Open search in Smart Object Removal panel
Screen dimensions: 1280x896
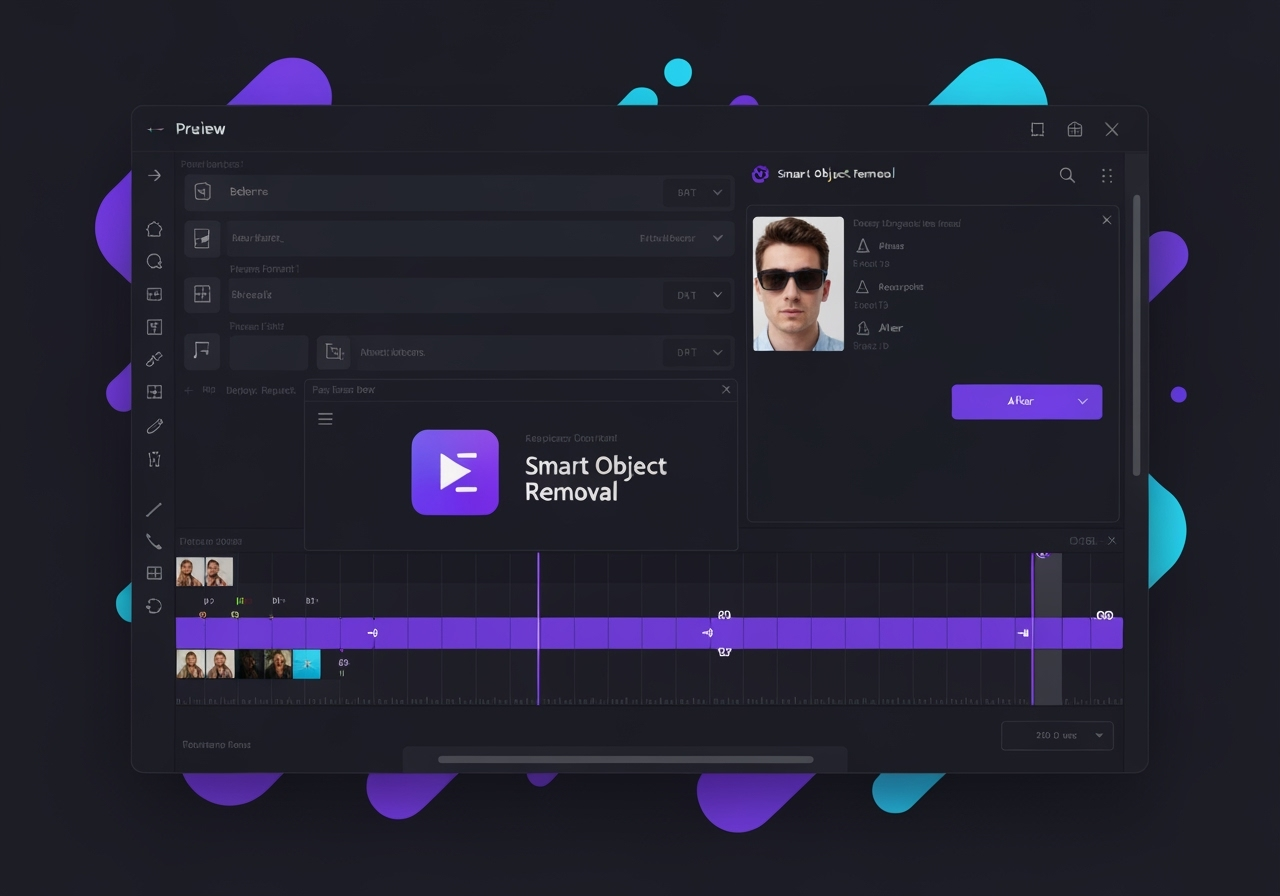(x=1067, y=175)
